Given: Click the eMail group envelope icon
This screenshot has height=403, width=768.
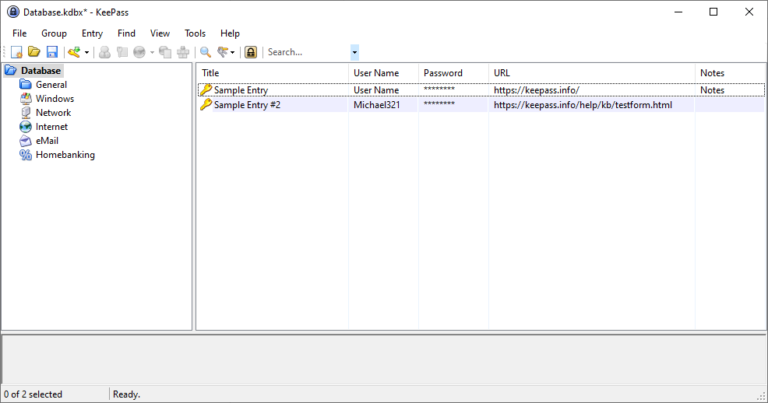Looking at the screenshot, I should [25, 141].
